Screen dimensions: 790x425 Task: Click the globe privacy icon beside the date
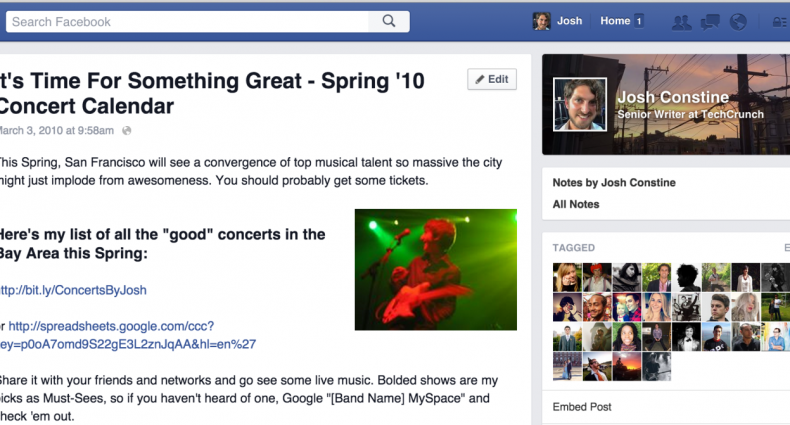127,130
